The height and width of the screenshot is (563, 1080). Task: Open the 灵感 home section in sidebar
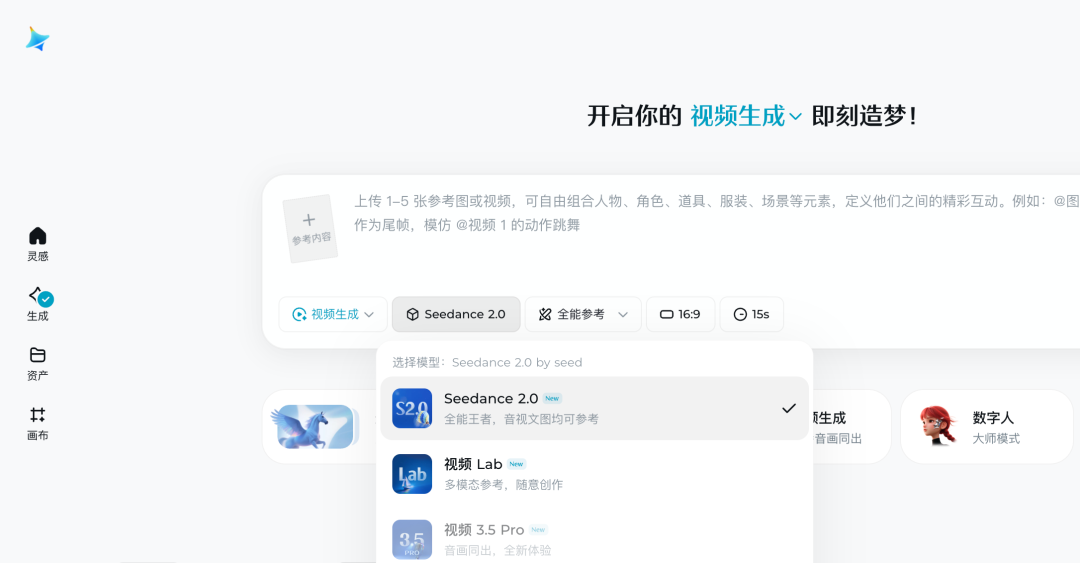click(37, 245)
